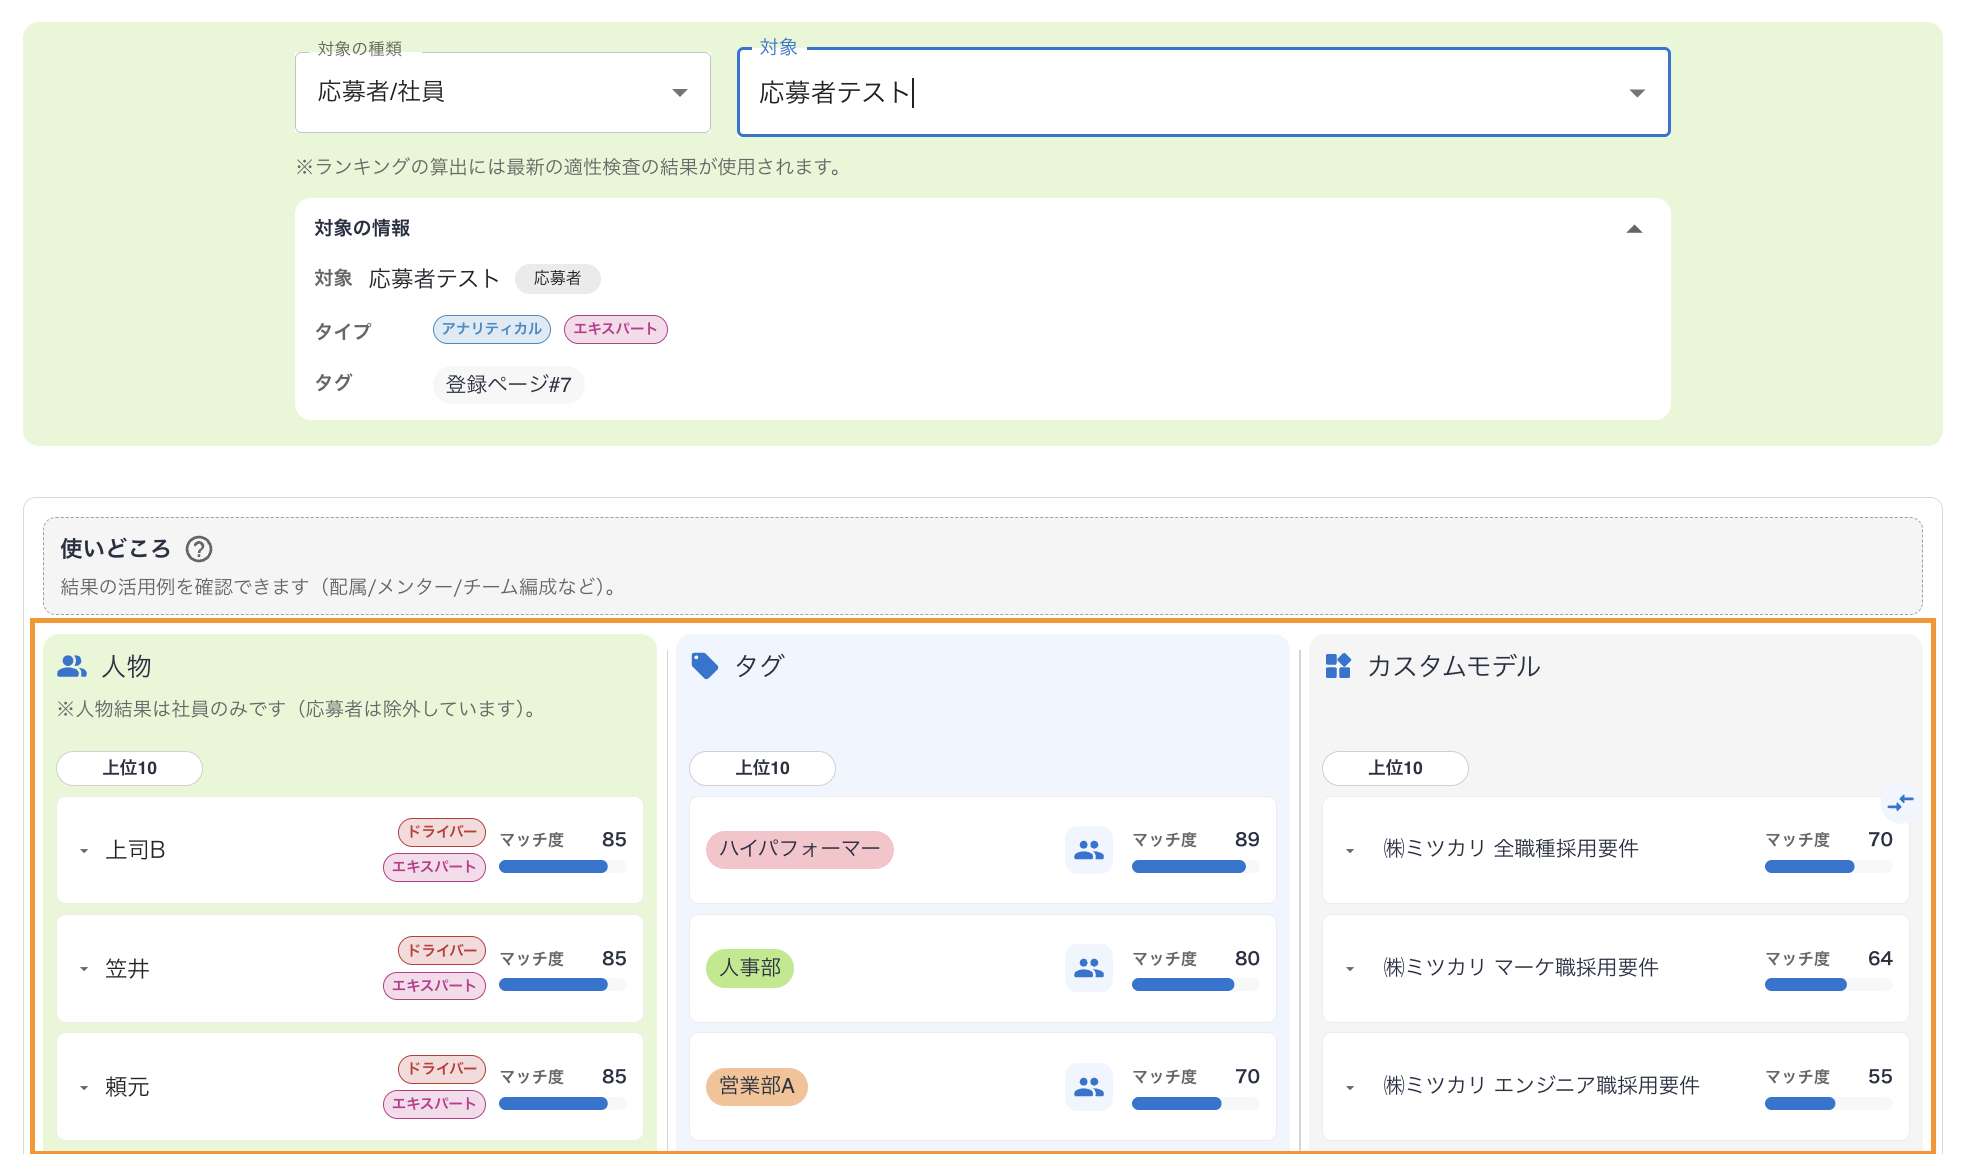Click members icon in ハイパフォーマー row

pos(1088,850)
